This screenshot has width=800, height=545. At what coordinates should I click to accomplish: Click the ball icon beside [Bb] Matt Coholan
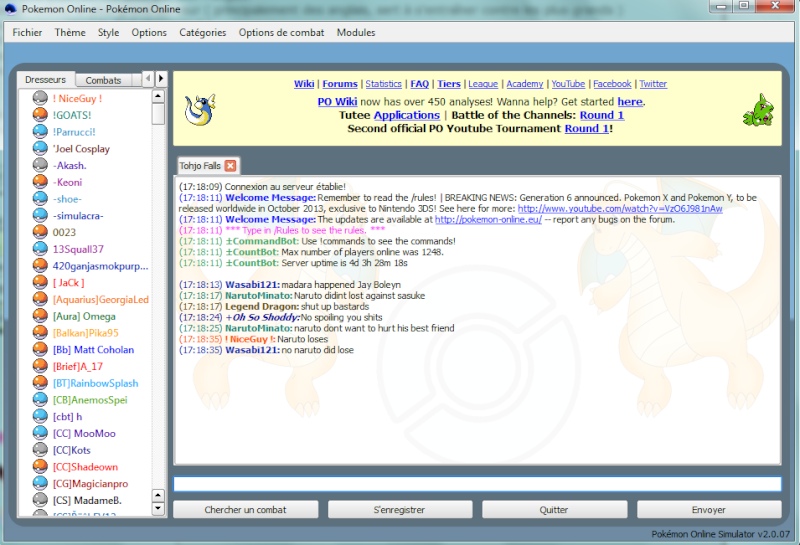[x=40, y=350]
